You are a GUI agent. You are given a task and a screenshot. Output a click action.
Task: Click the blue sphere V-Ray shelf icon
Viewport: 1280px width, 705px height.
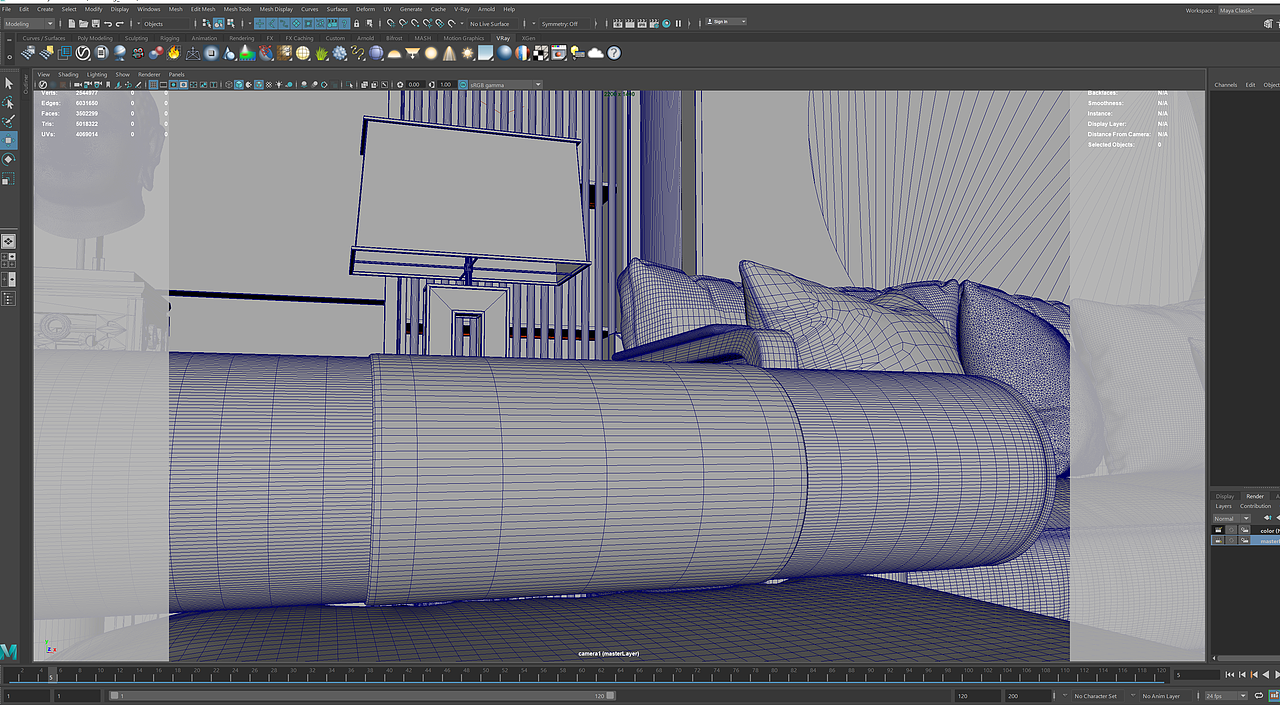pos(504,52)
